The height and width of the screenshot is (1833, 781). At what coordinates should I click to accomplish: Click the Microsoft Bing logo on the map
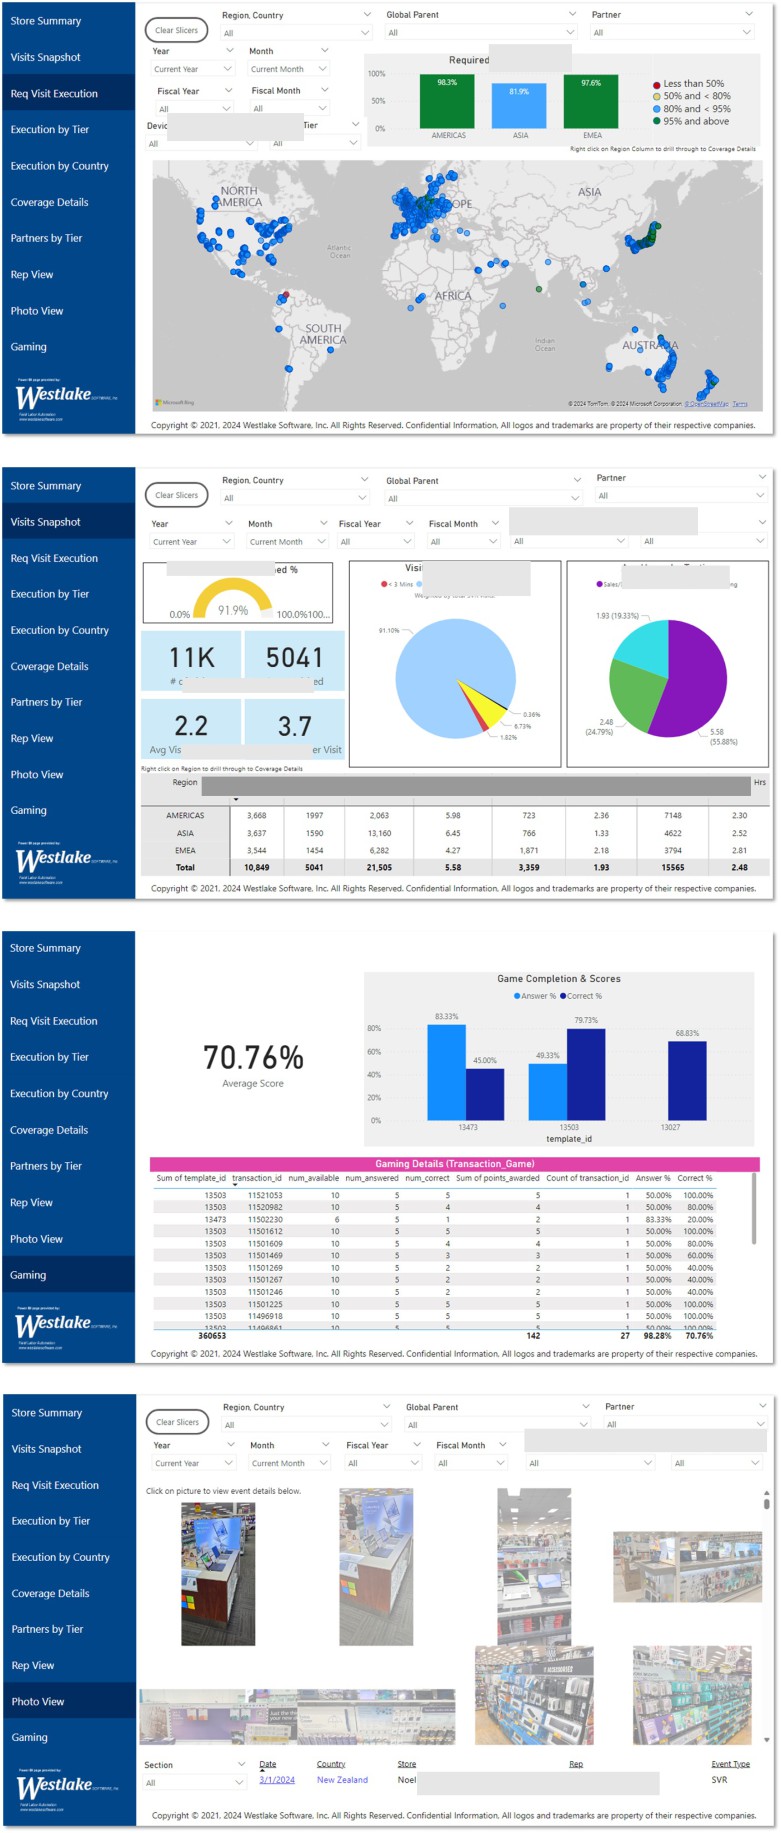[175, 402]
